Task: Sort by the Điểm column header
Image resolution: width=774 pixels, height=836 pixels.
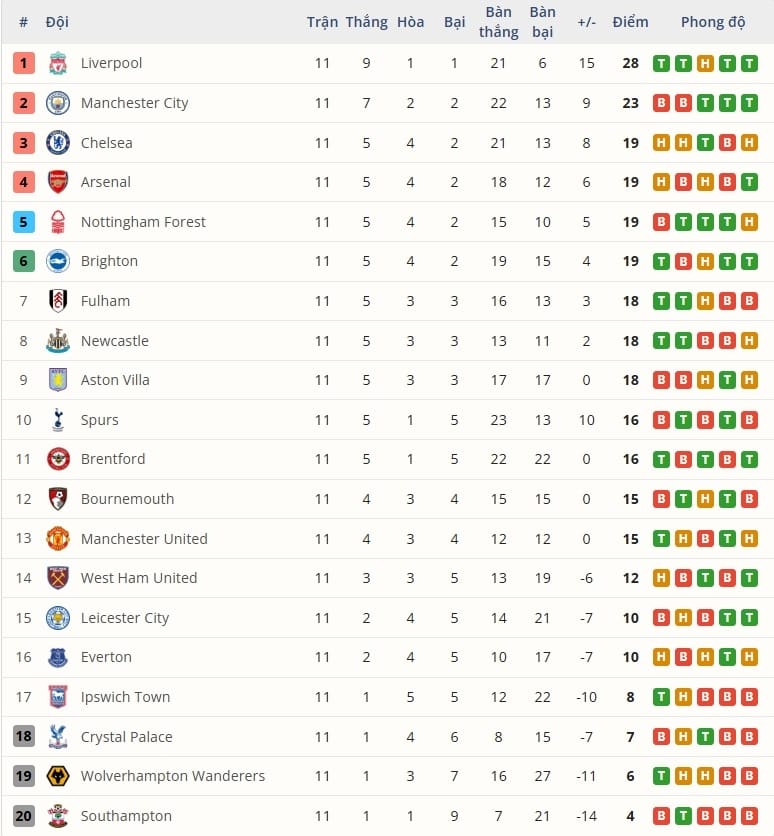Action: click(630, 22)
